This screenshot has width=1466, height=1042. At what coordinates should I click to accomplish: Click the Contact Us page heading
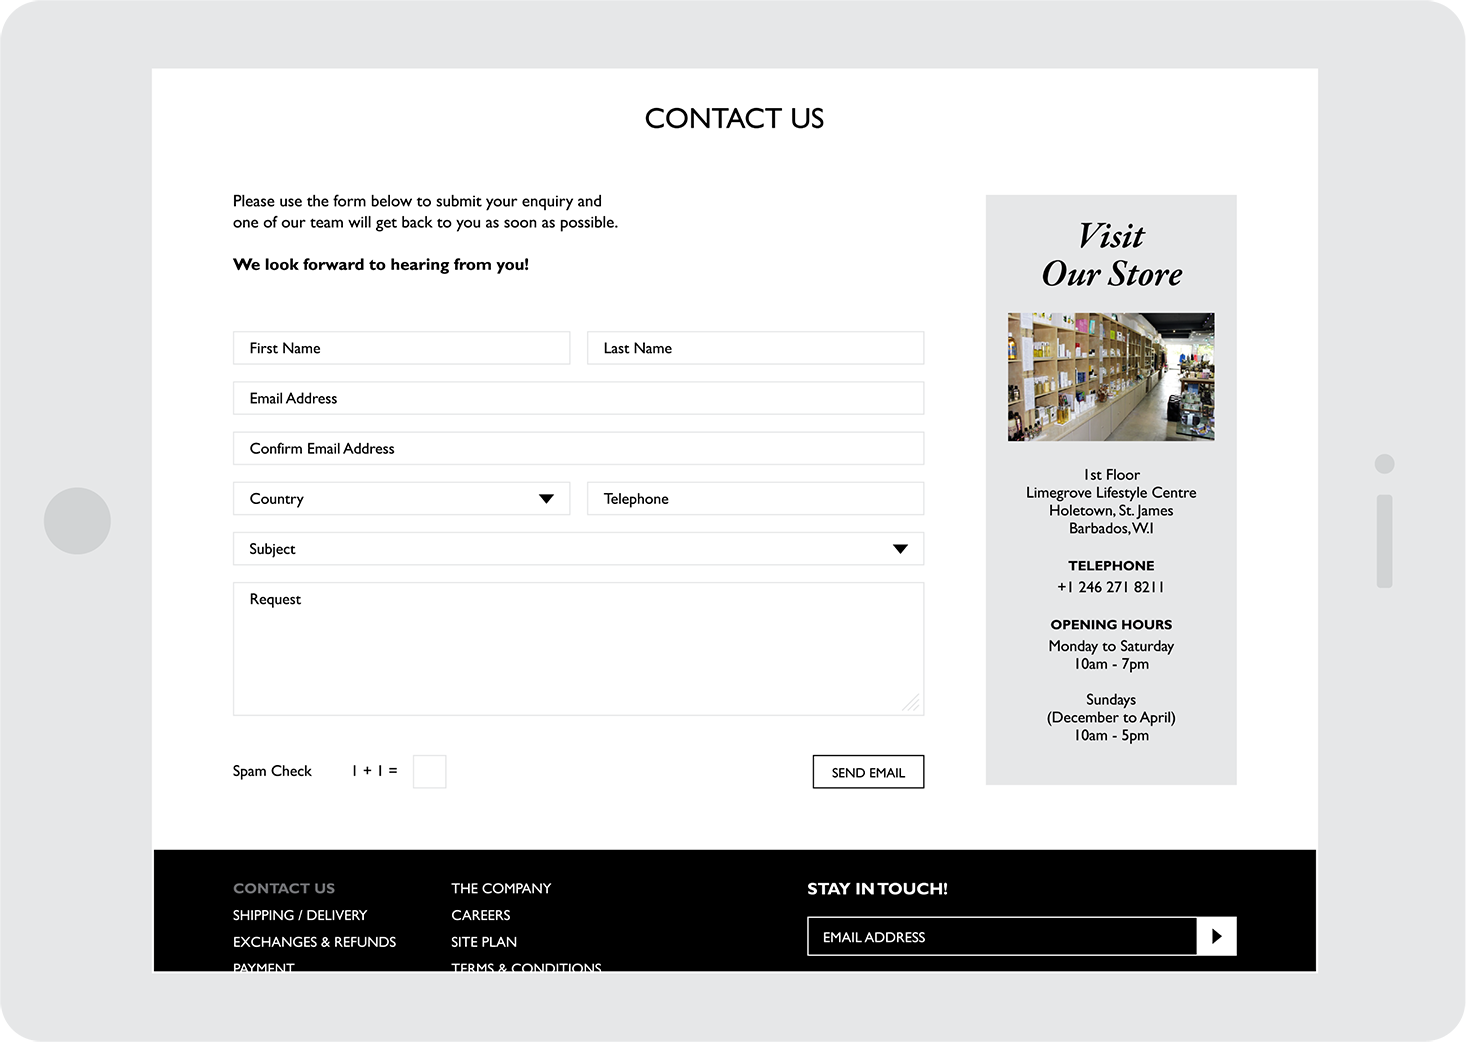pos(734,118)
